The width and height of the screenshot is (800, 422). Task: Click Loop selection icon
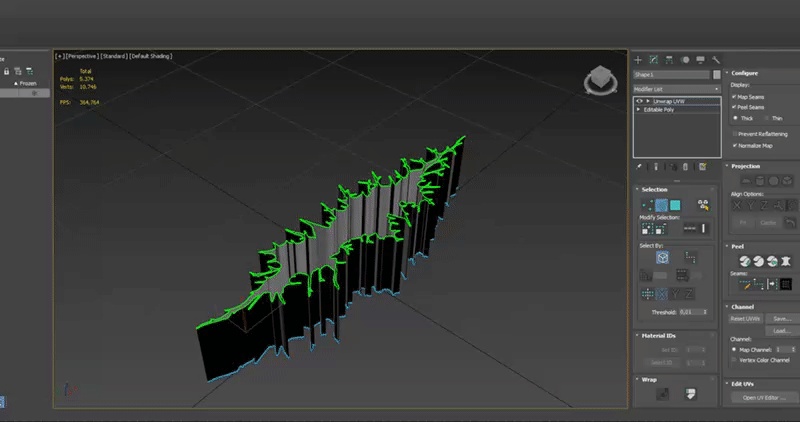[x=690, y=229]
